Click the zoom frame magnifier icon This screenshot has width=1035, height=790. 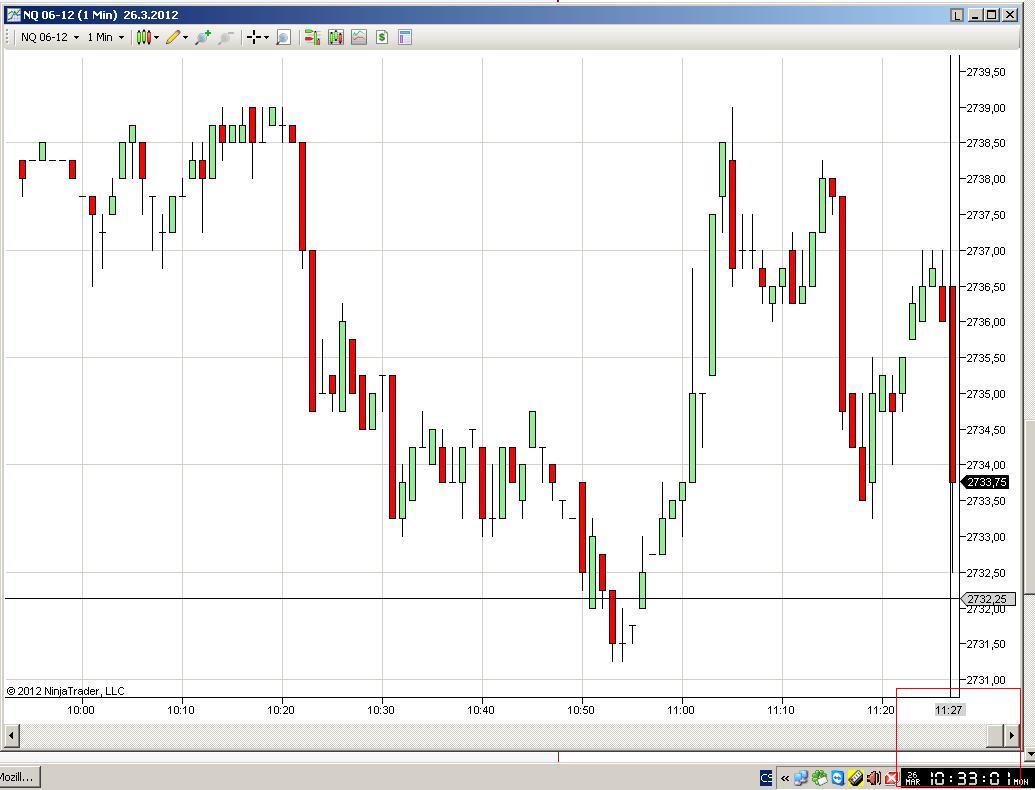point(283,38)
